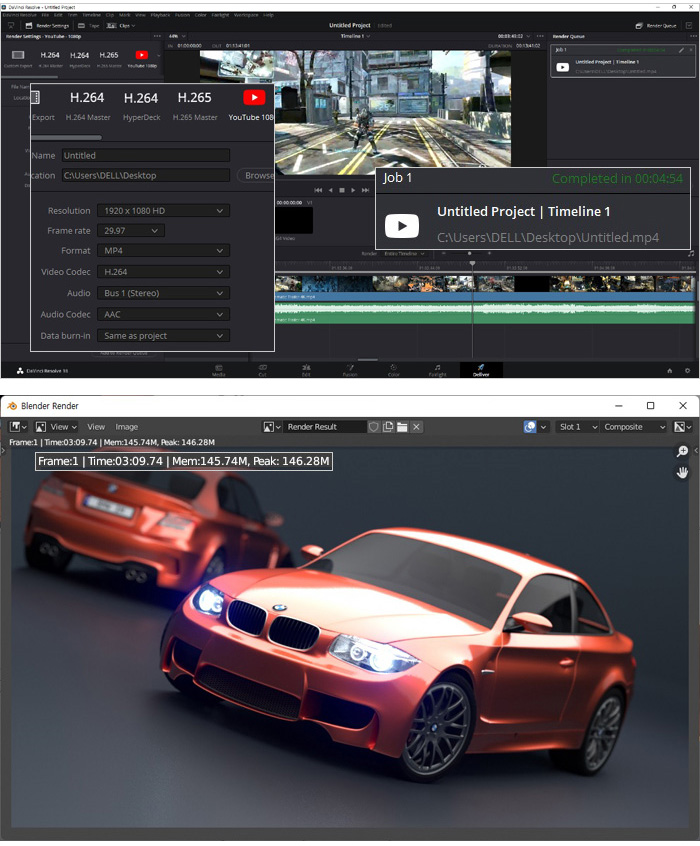The image size is (700, 846).
Task: Open the Timeline 1 selector dropdown
Action: coord(356,36)
